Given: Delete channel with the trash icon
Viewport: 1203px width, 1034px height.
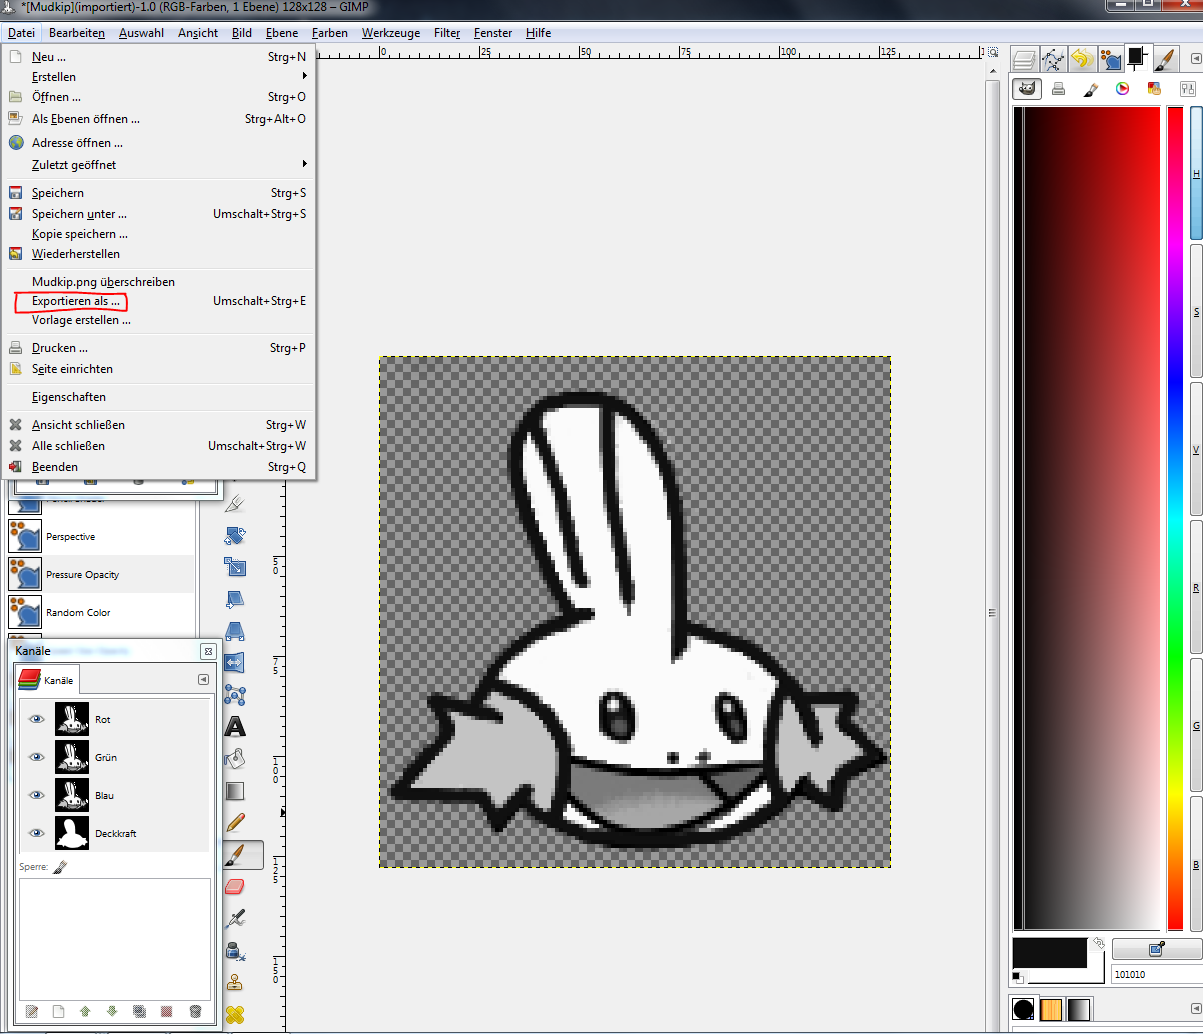Looking at the screenshot, I should pos(195,1011).
